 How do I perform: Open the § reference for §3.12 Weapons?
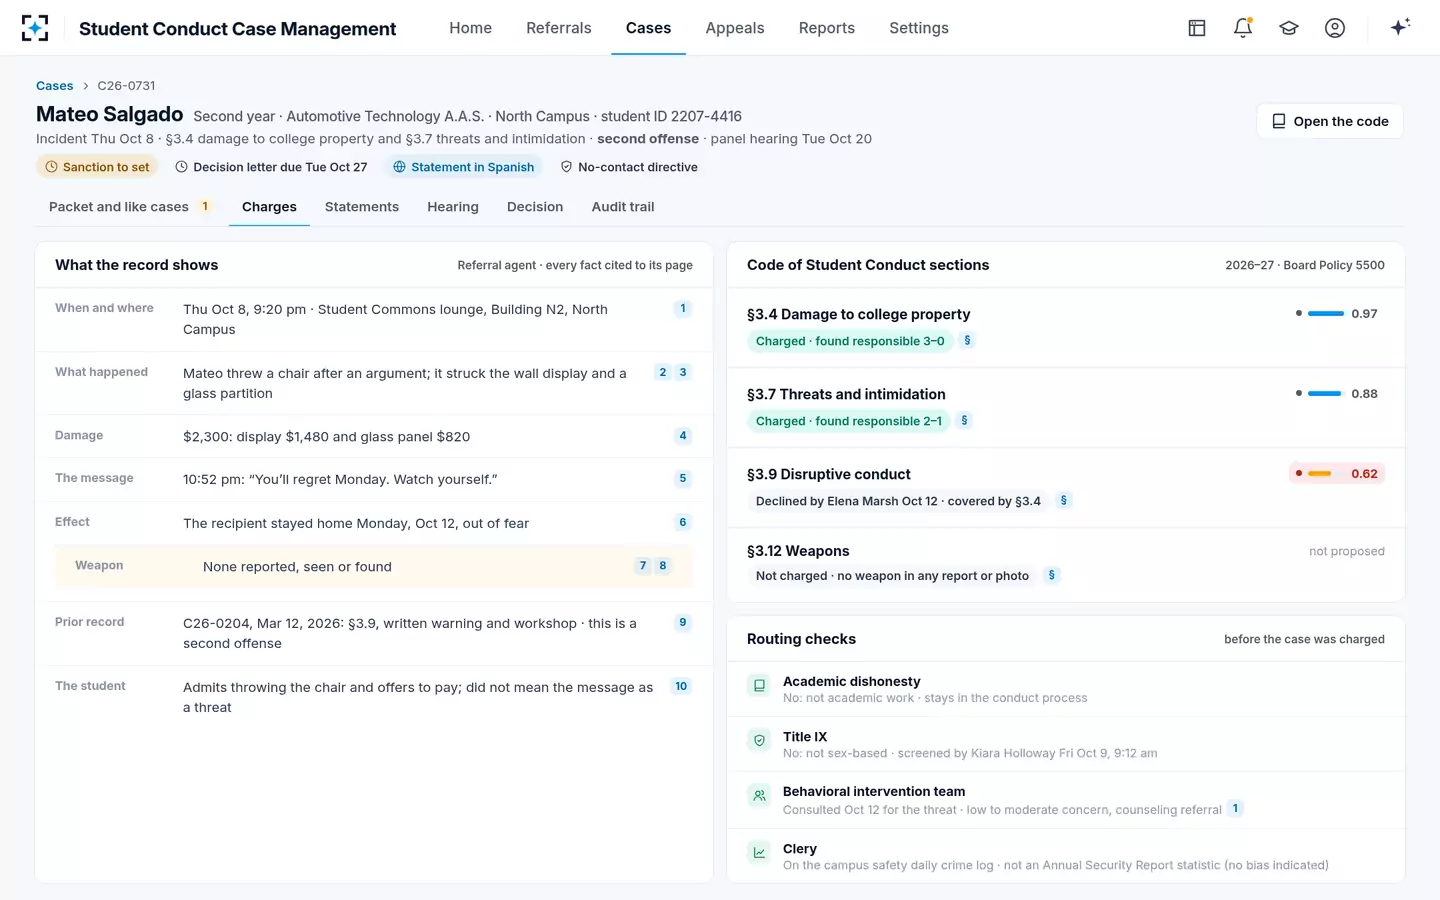[x=1051, y=576]
